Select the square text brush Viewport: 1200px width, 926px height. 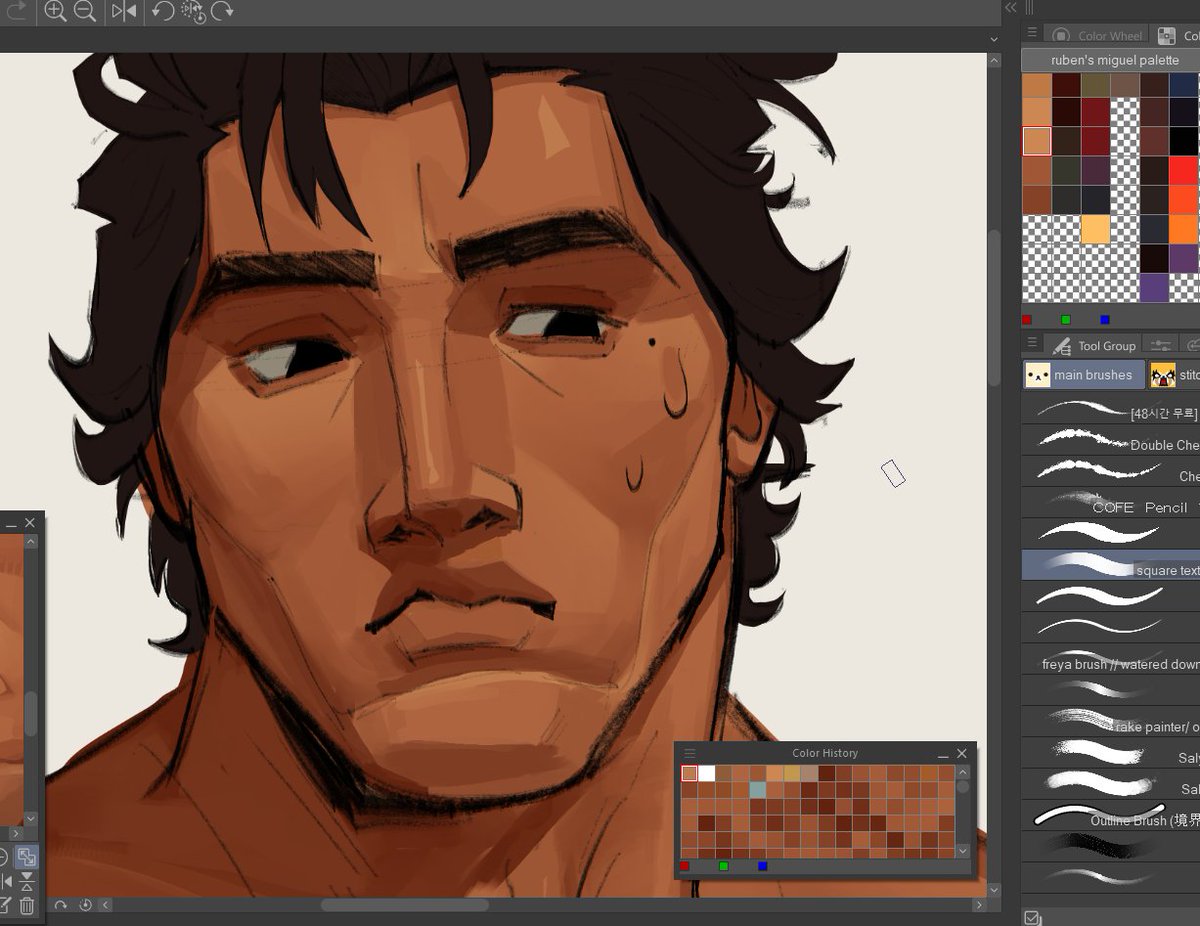[1111, 565]
